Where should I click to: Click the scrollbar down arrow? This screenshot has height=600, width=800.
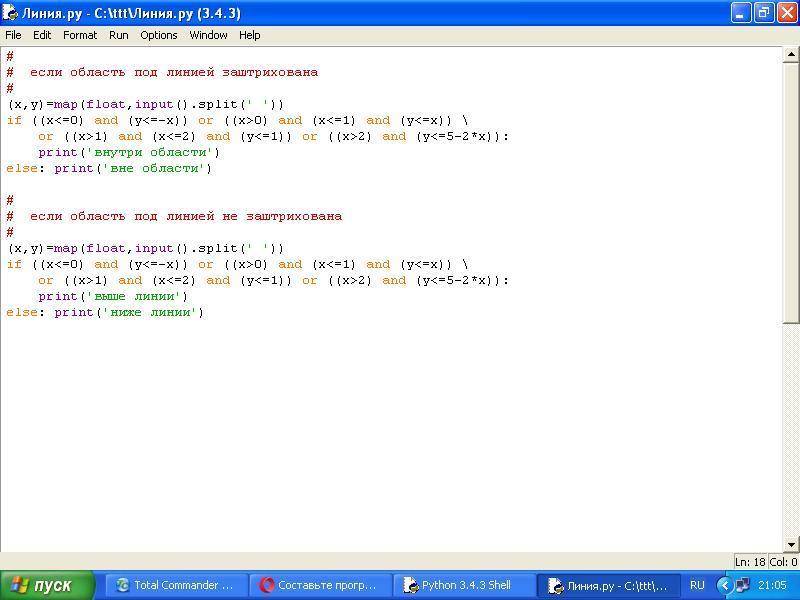coord(791,544)
